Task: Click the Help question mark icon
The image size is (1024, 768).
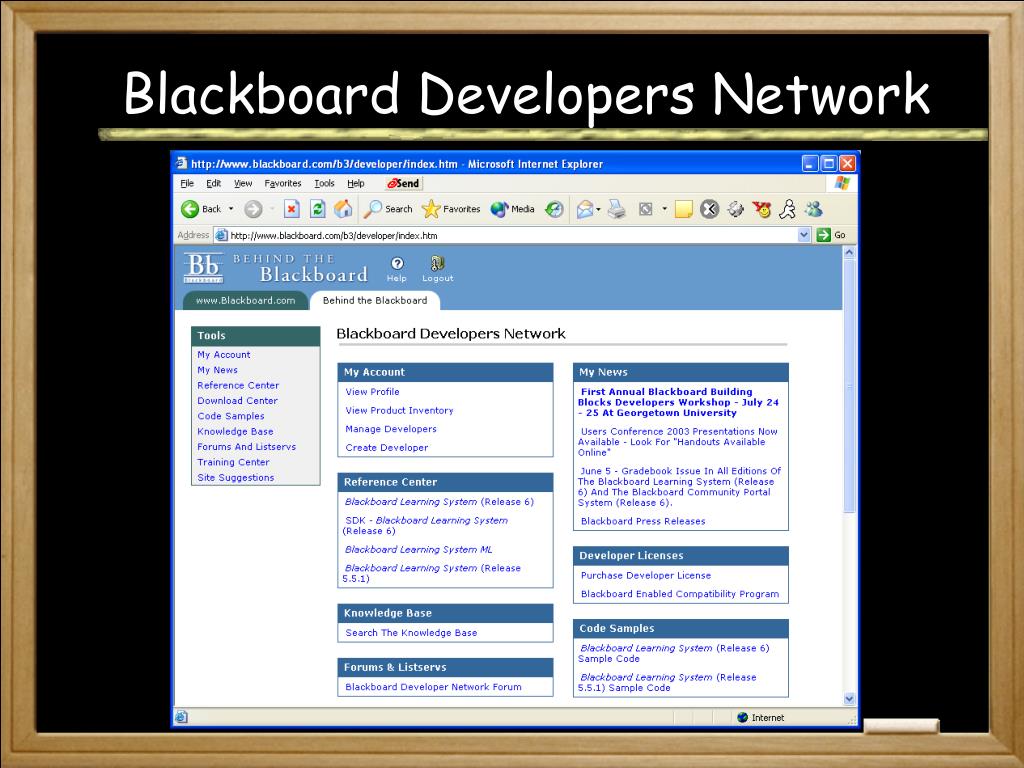Action: [396, 263]
